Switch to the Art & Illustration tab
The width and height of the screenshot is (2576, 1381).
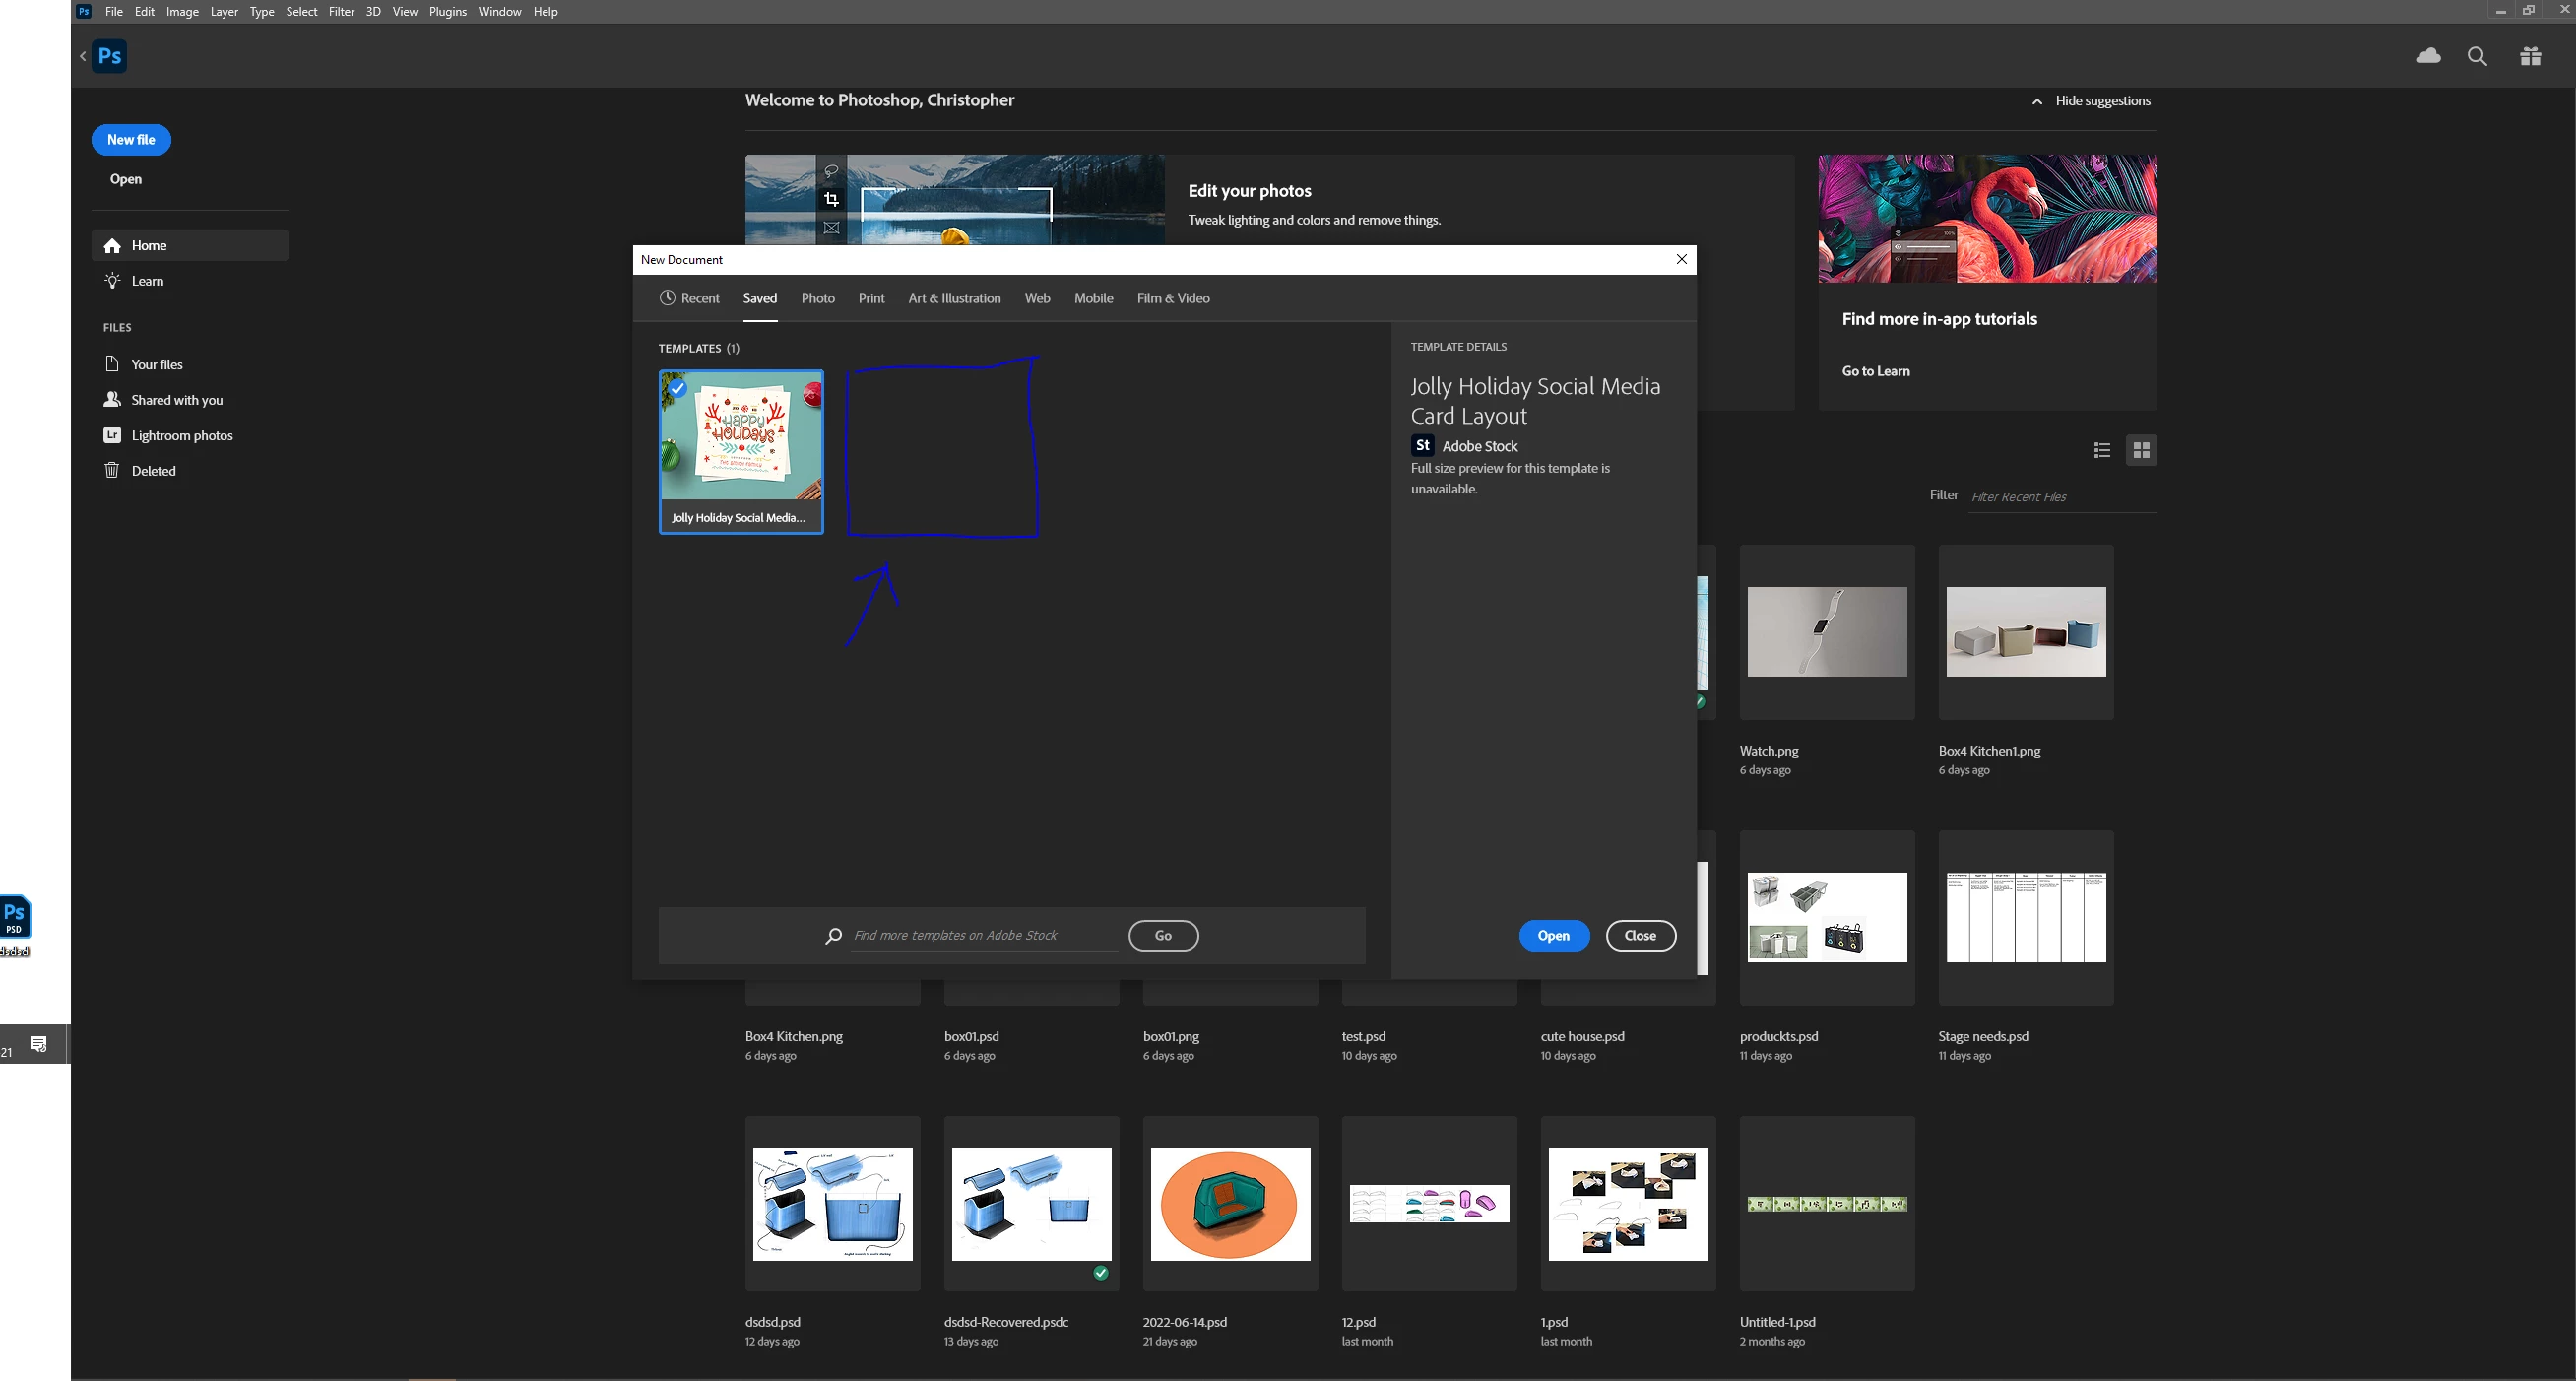click(x=954, y=298)
